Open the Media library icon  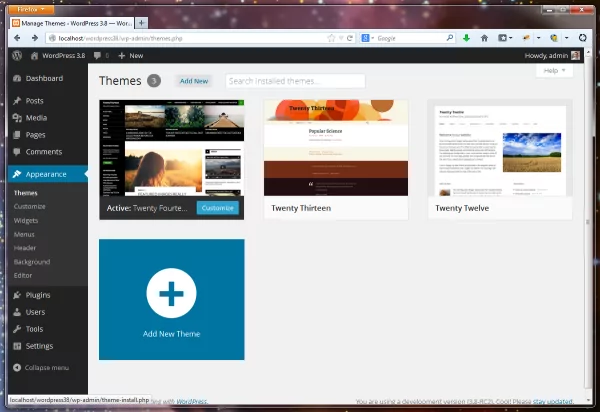tap(17, 118)
